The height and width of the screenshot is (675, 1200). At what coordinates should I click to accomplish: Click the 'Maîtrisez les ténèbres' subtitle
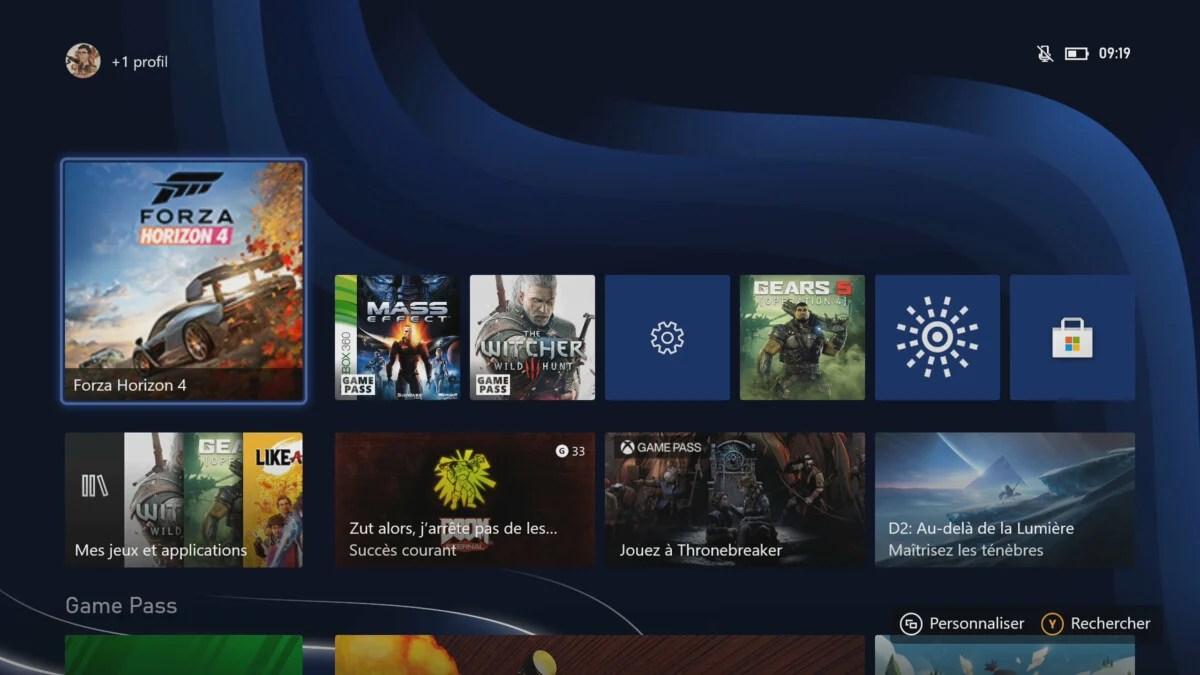pyautogui.click(x=966, y=551)
